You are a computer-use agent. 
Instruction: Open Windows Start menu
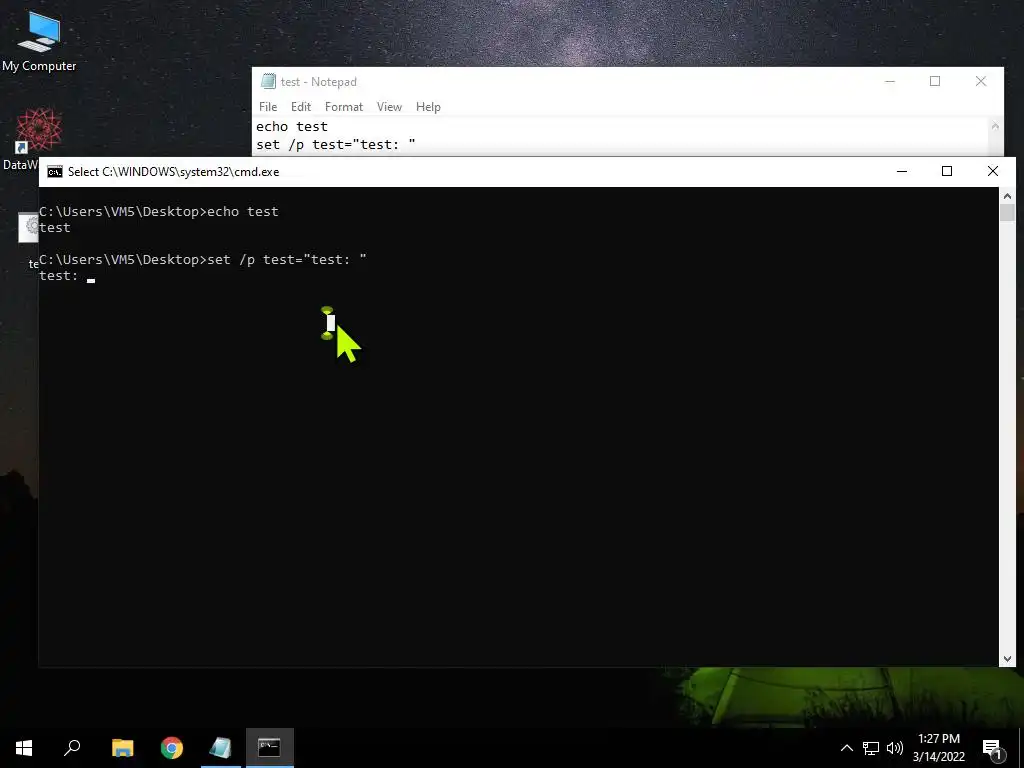click(x=24, y=748)
